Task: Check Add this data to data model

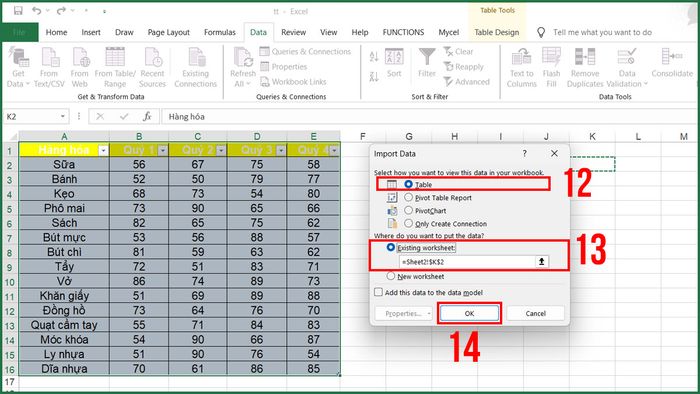Action: tap(379, 292)
